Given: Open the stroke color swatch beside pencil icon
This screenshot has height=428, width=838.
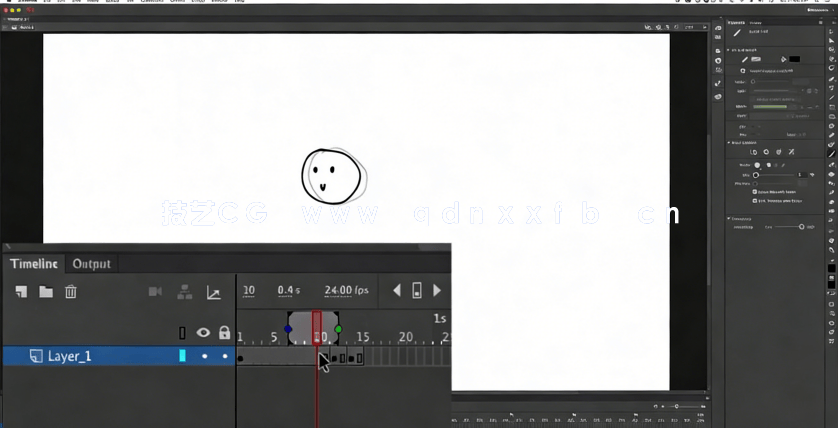Looking at the screenshot, I should pyautogui.click(x=756, y=59).
